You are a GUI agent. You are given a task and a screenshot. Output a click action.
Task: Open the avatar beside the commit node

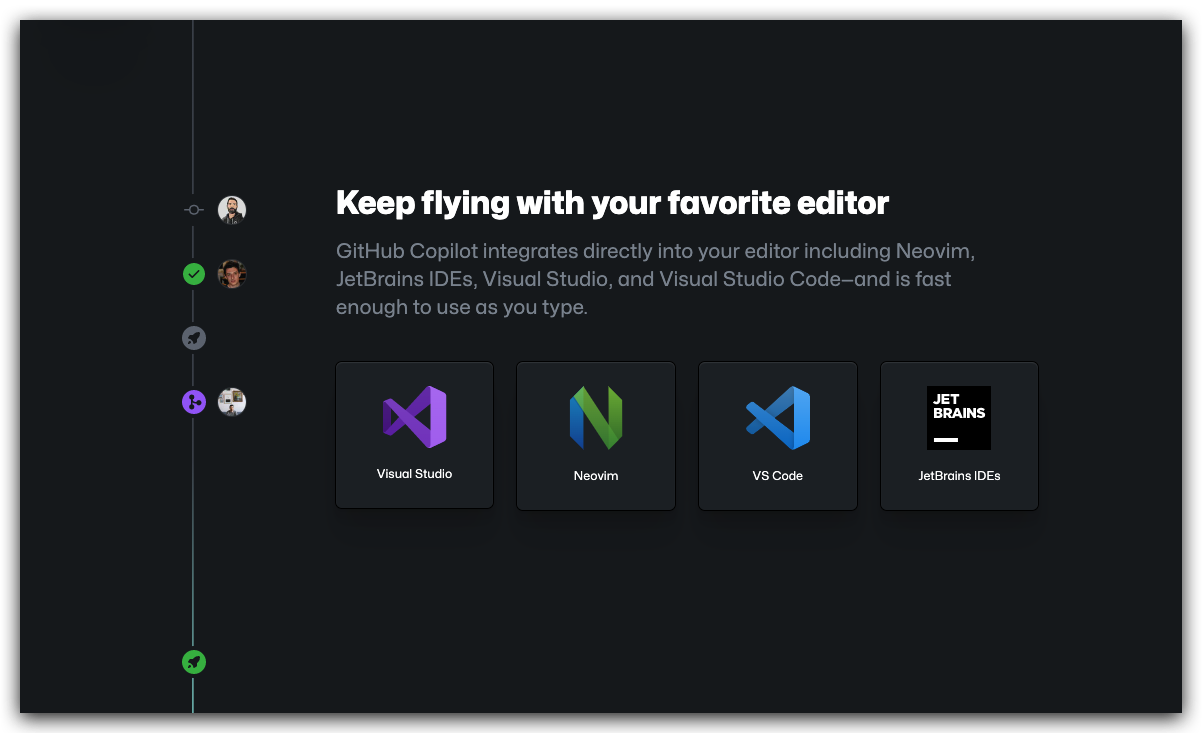pos(232,210)
